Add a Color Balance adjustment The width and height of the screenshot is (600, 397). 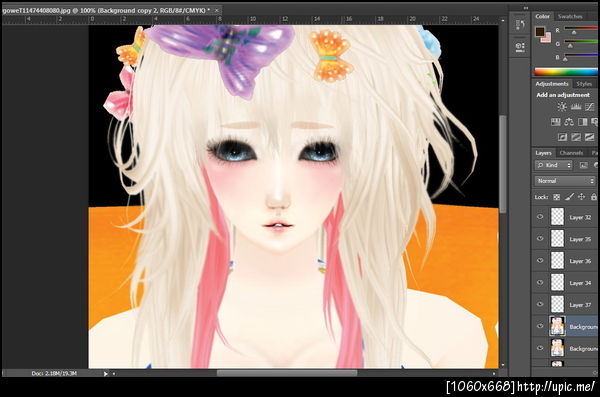(569, 122)
